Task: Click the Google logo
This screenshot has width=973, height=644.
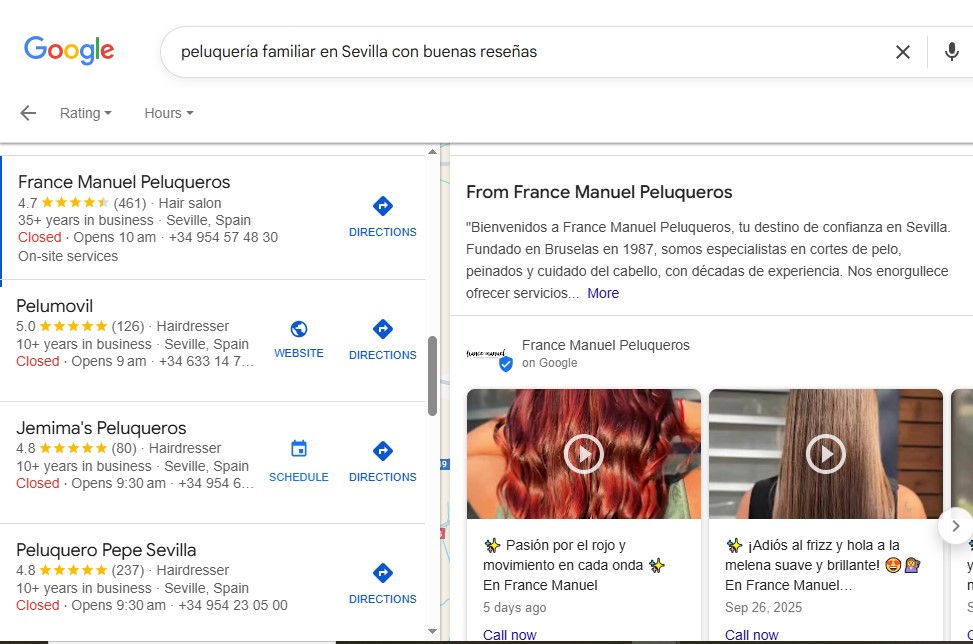Action: (x=69, y=50)
